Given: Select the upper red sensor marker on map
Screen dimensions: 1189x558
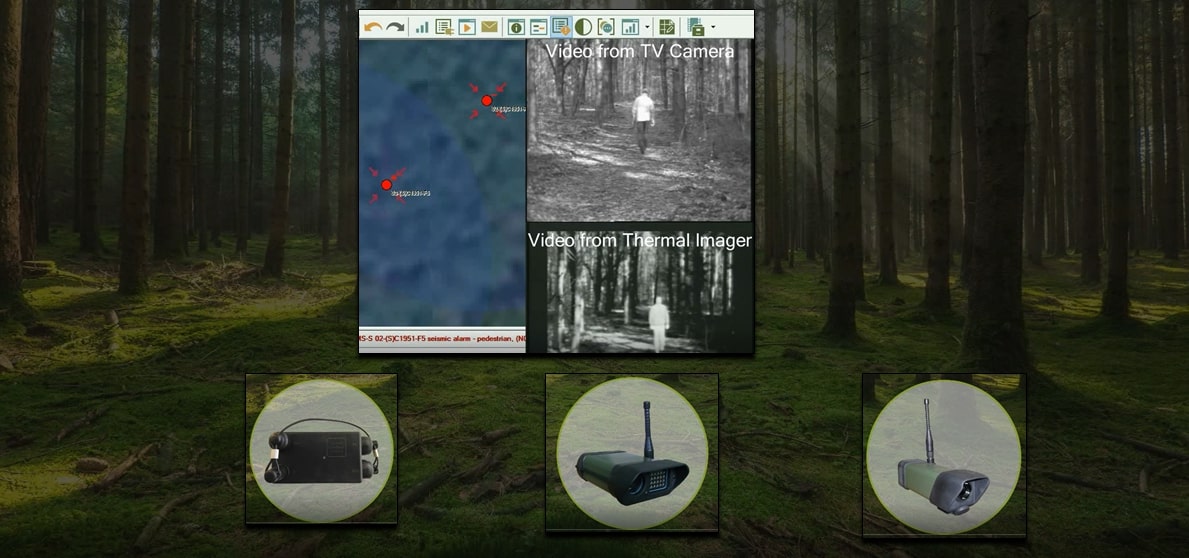Looking at the screenshot, I should (x=487, y=100).
